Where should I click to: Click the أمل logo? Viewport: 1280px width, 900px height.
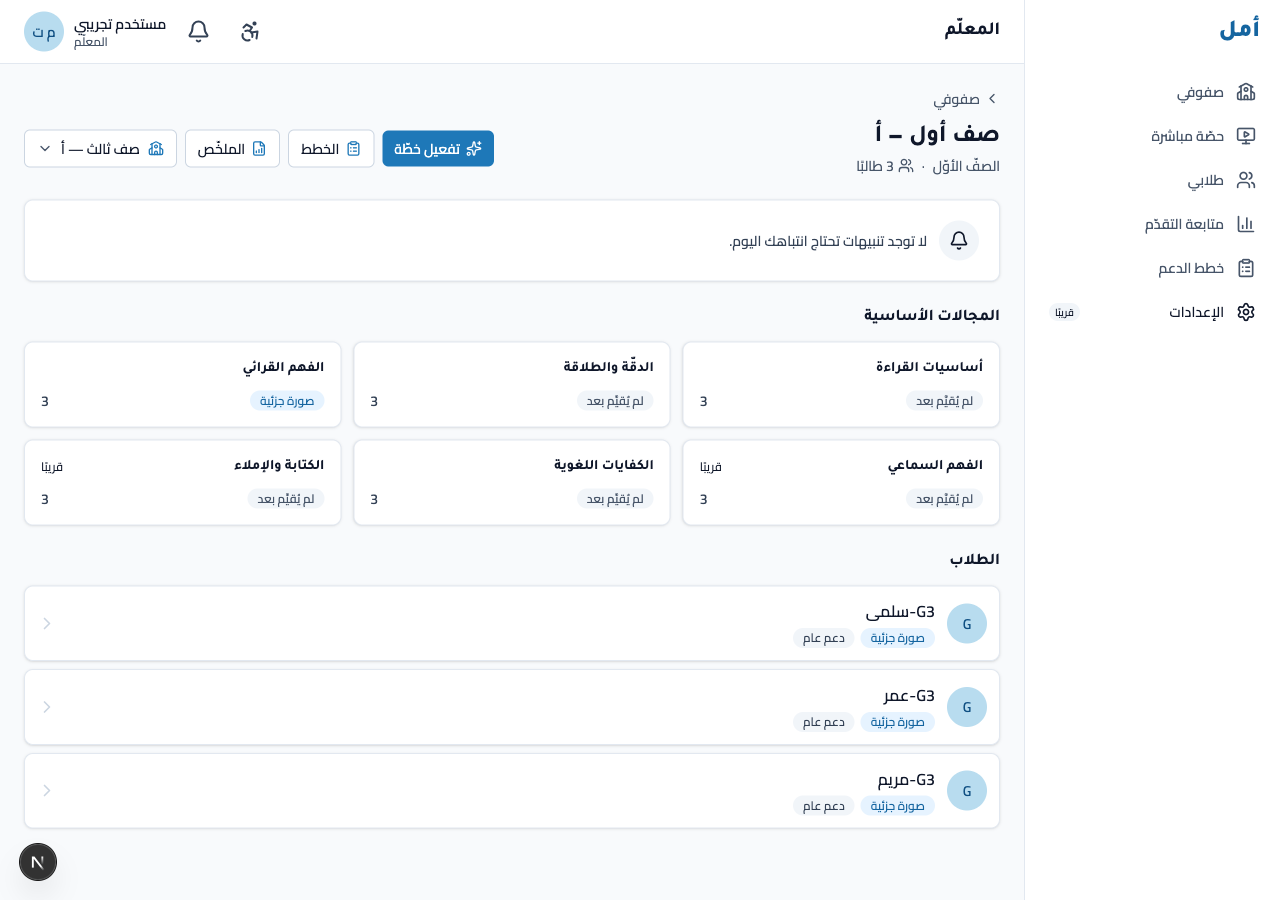click(x=1239, y=28)
